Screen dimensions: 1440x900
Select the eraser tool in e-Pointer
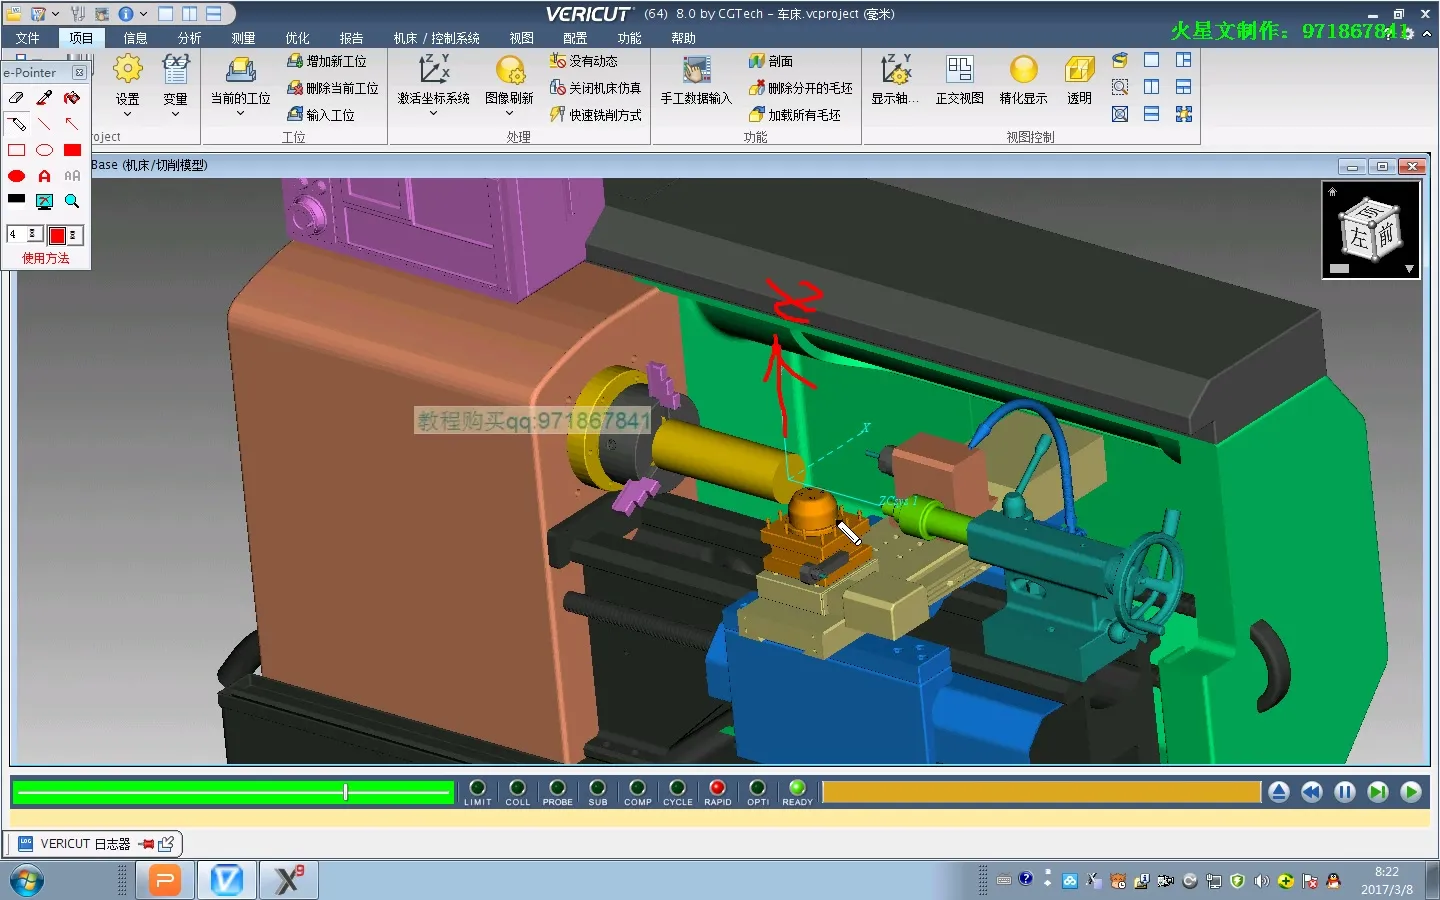pos(16,98)
